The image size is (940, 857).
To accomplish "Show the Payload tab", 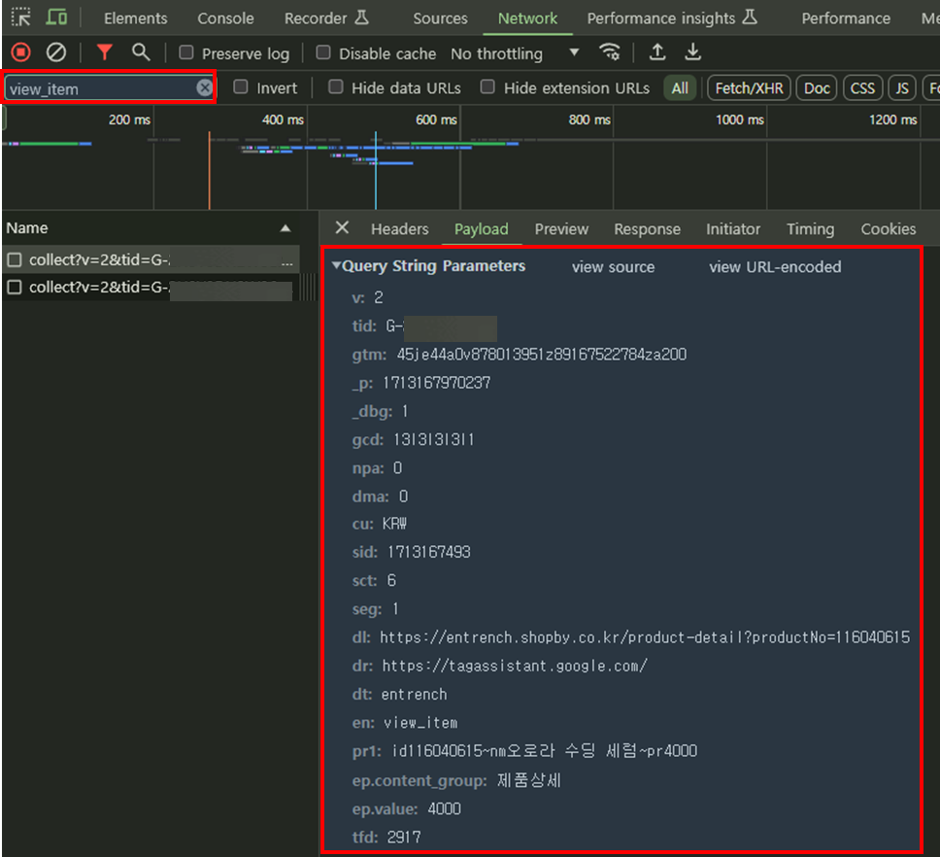I will coord(481,229).
